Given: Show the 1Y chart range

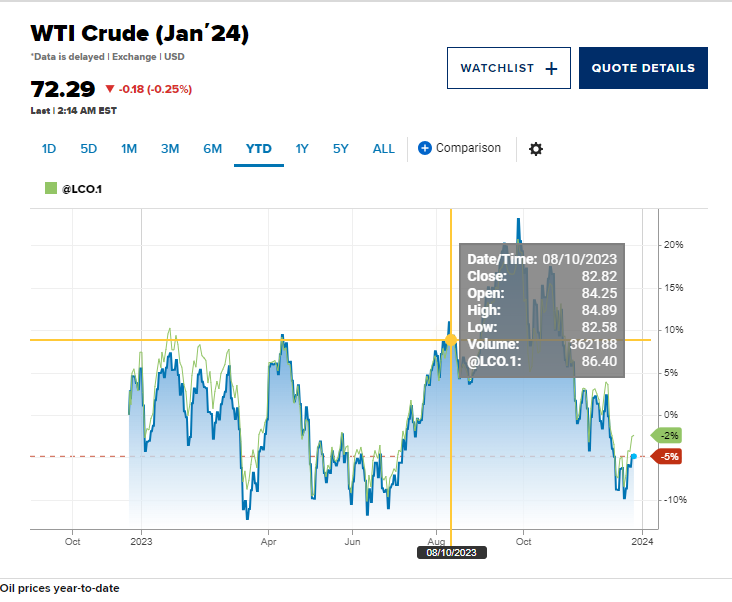Looking at the screenshot, I should point(302,149).
